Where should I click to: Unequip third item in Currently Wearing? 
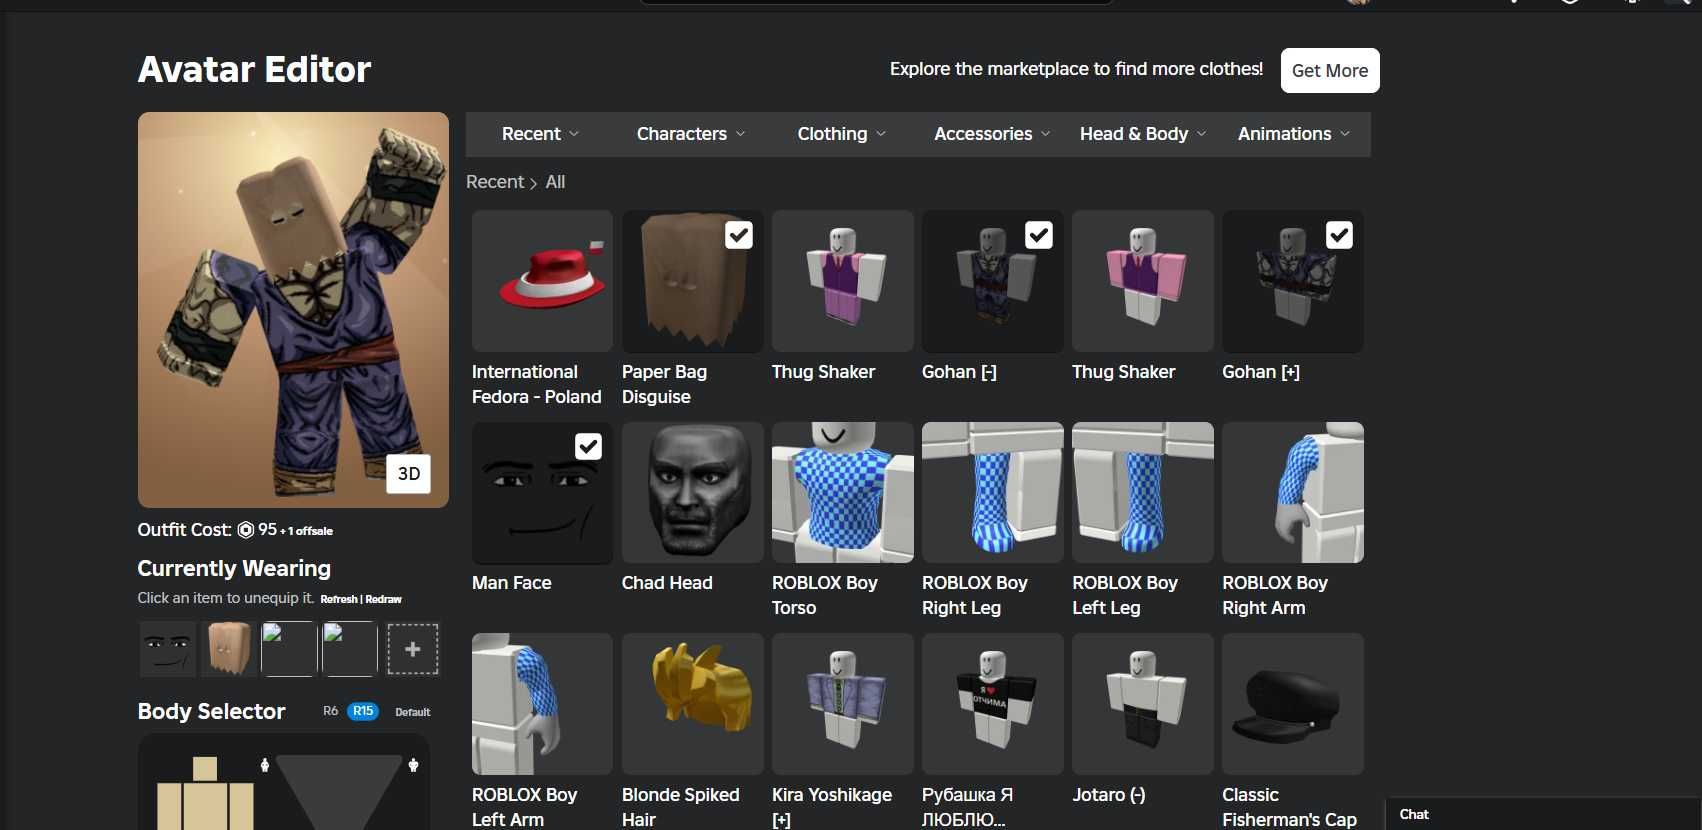pyautogui.click(x=289, y=649)
